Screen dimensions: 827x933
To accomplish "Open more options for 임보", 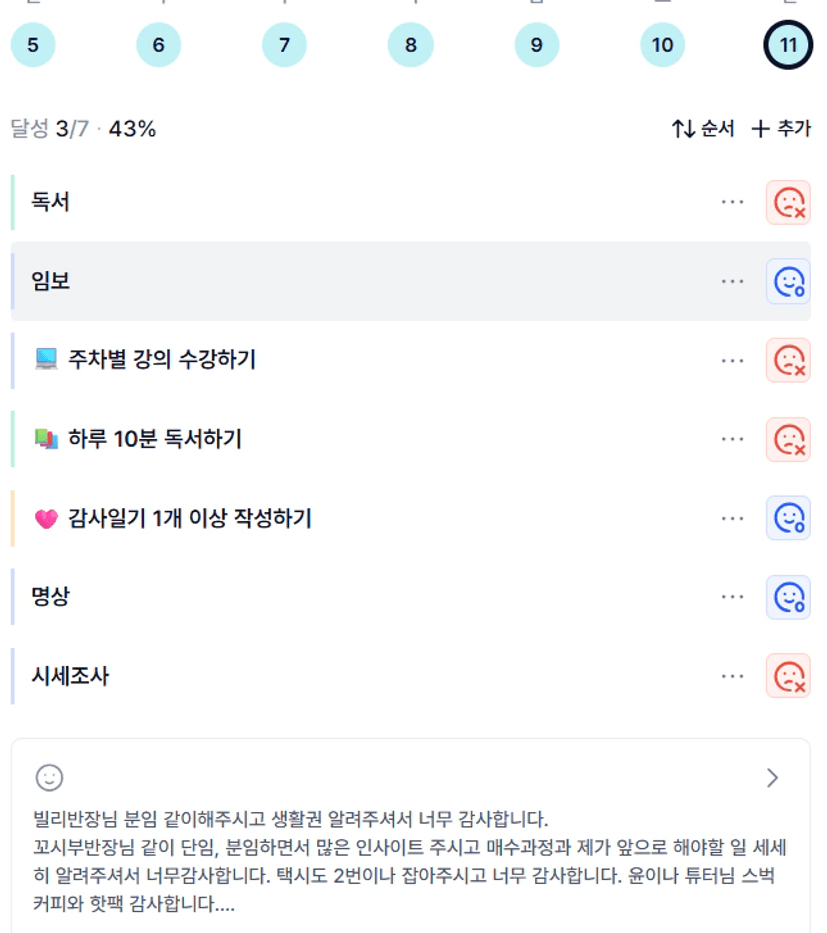I will (x=733, y=282).
